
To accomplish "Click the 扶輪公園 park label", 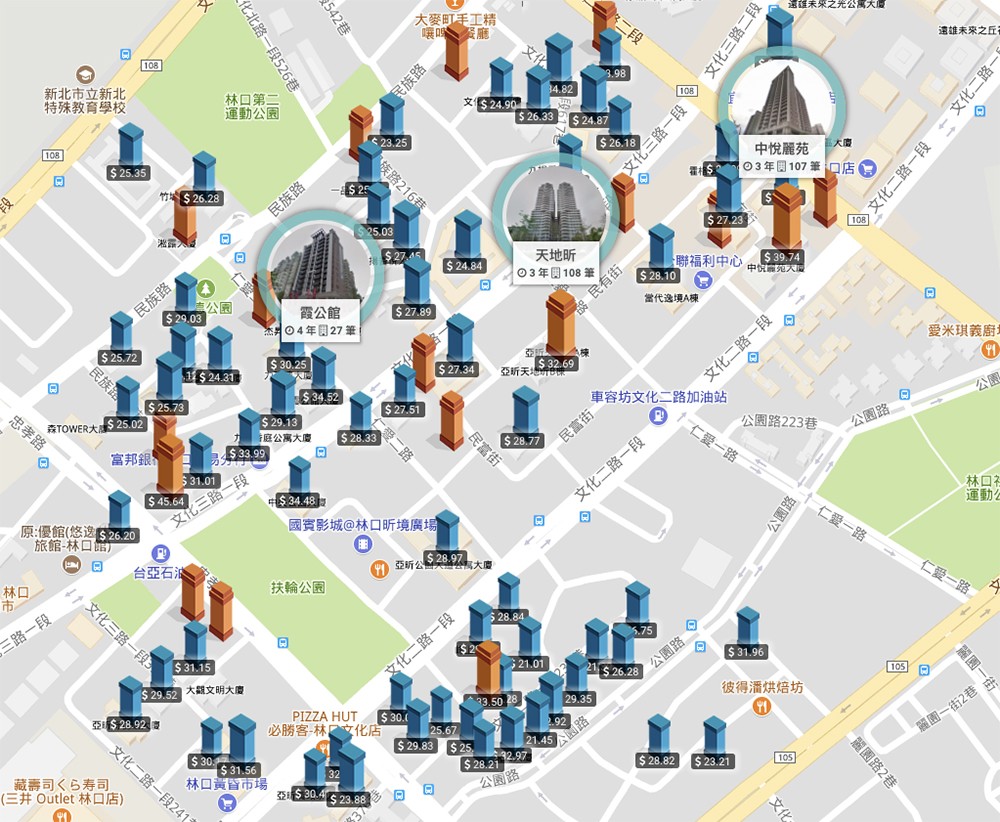I will 298,587.
